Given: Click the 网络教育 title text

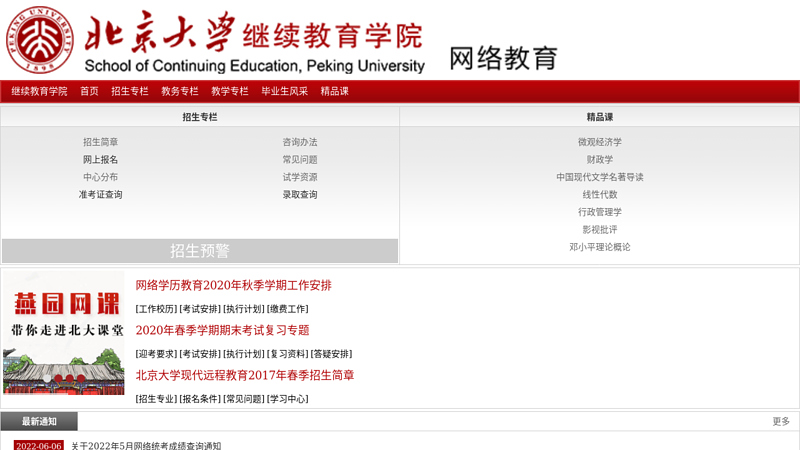Looking at the screenshot, I should tap(503, 58).
